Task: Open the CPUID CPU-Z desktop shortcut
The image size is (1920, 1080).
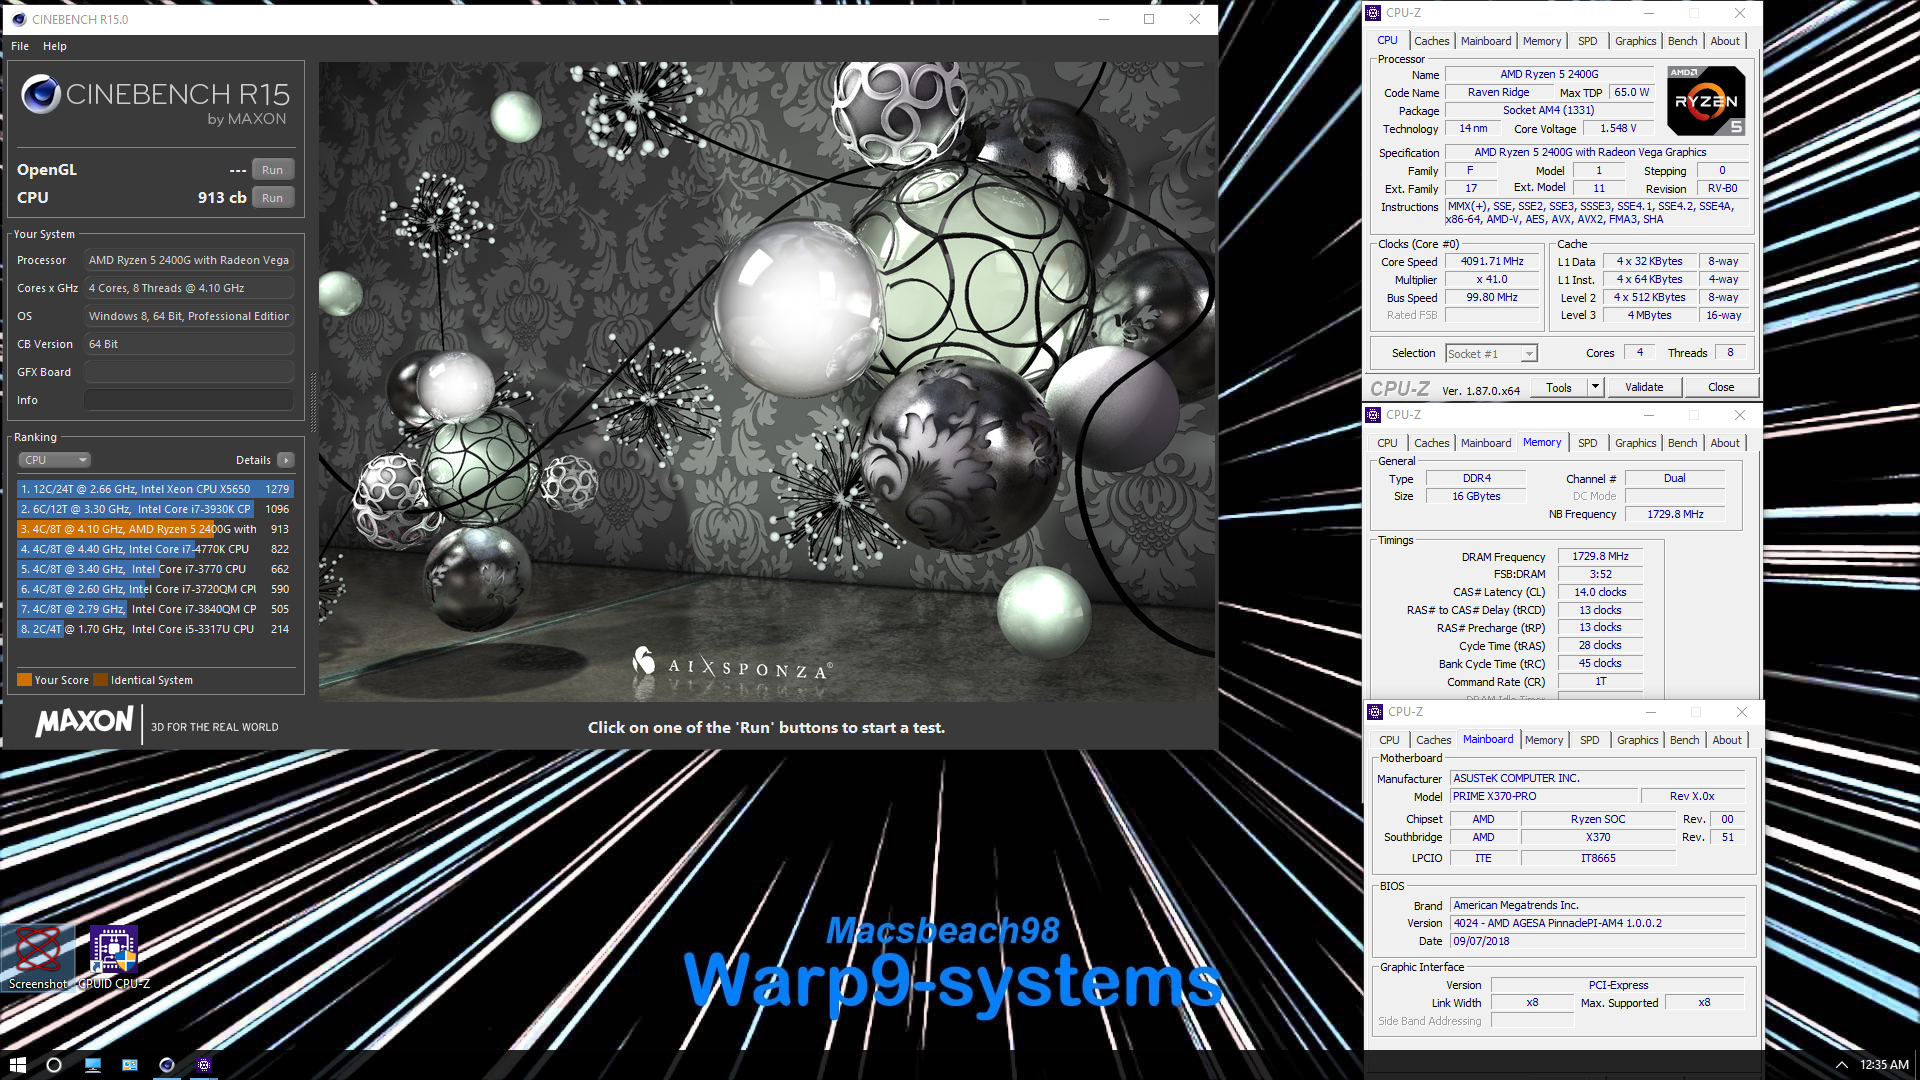Action: point(114,957)
